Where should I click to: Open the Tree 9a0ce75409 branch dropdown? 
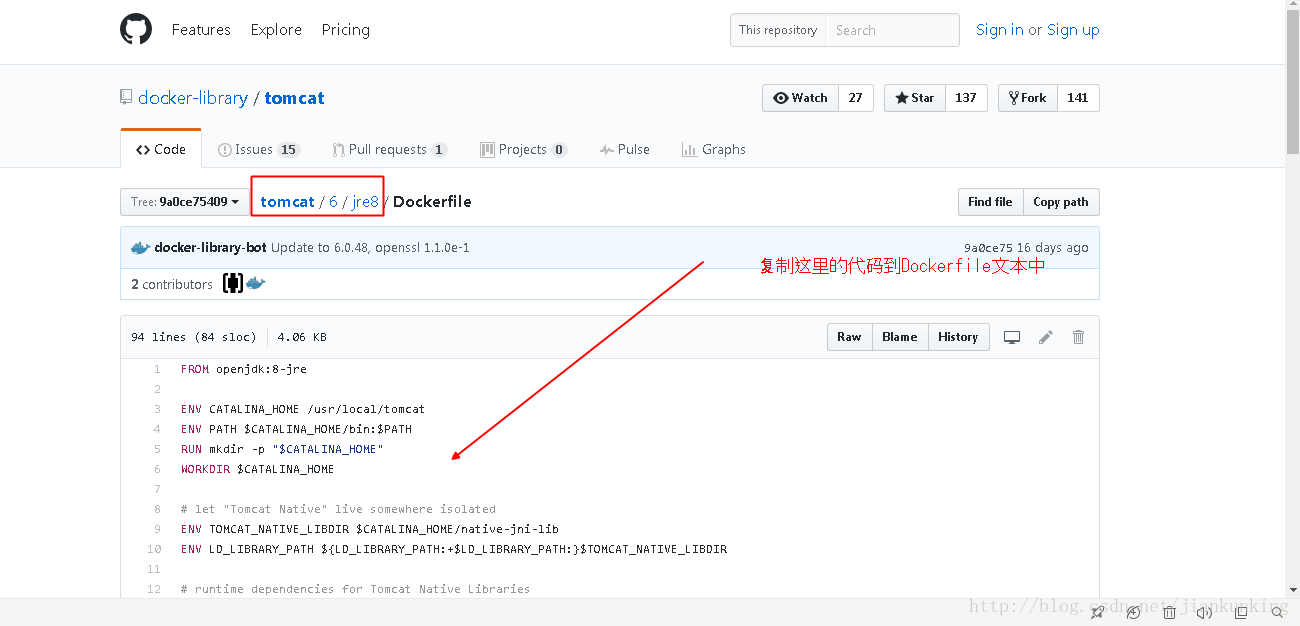click(x=185, y=202)
